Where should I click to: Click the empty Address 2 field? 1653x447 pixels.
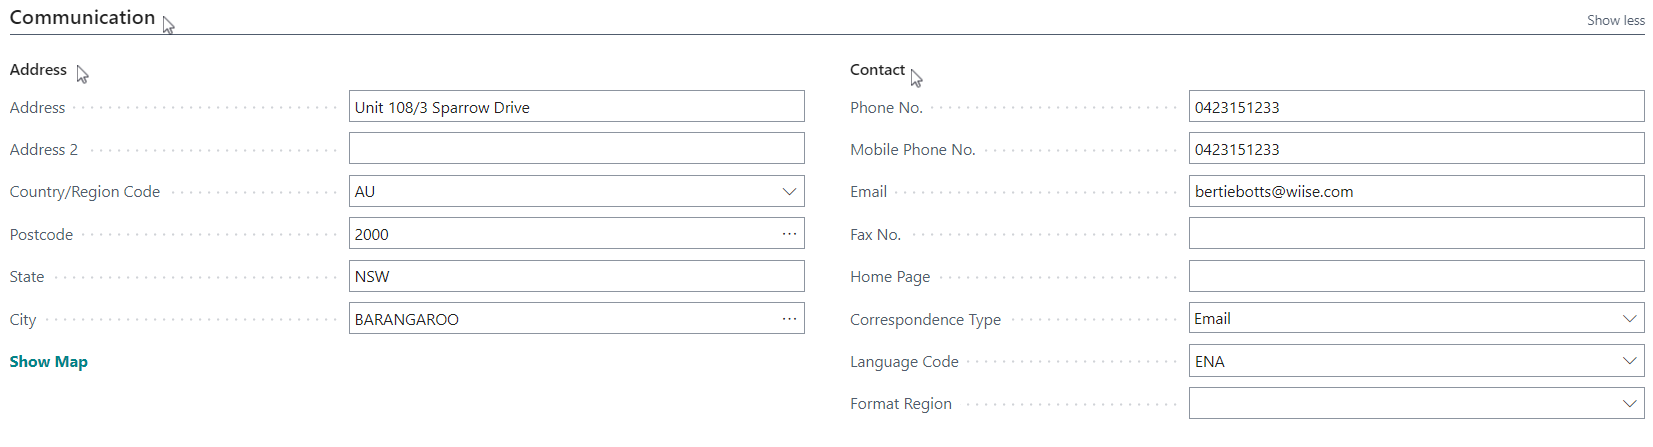click(576, 149)
